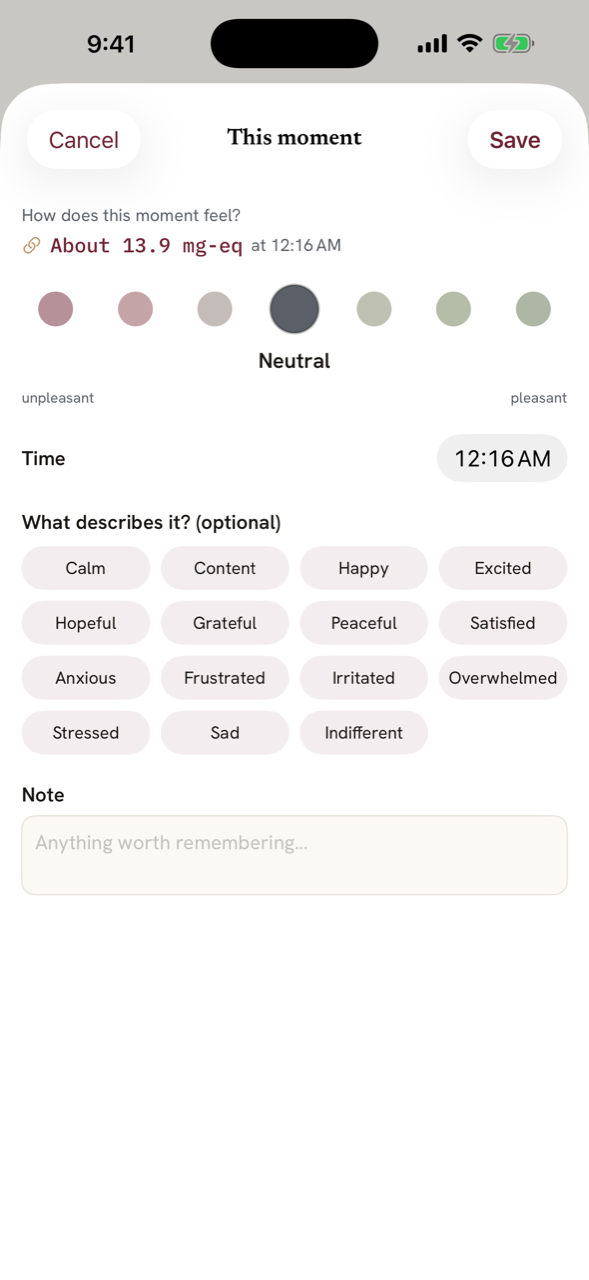Save this moment entry
The height and width of the screenshot is (1280, 589).
pos(515,140)
